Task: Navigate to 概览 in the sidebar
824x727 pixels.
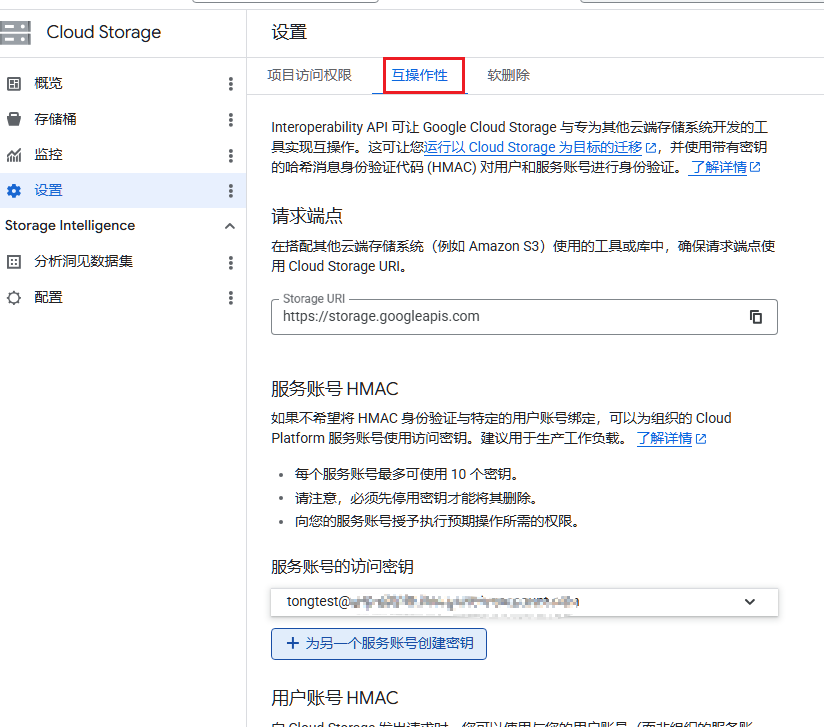Action: coord(48,84)
